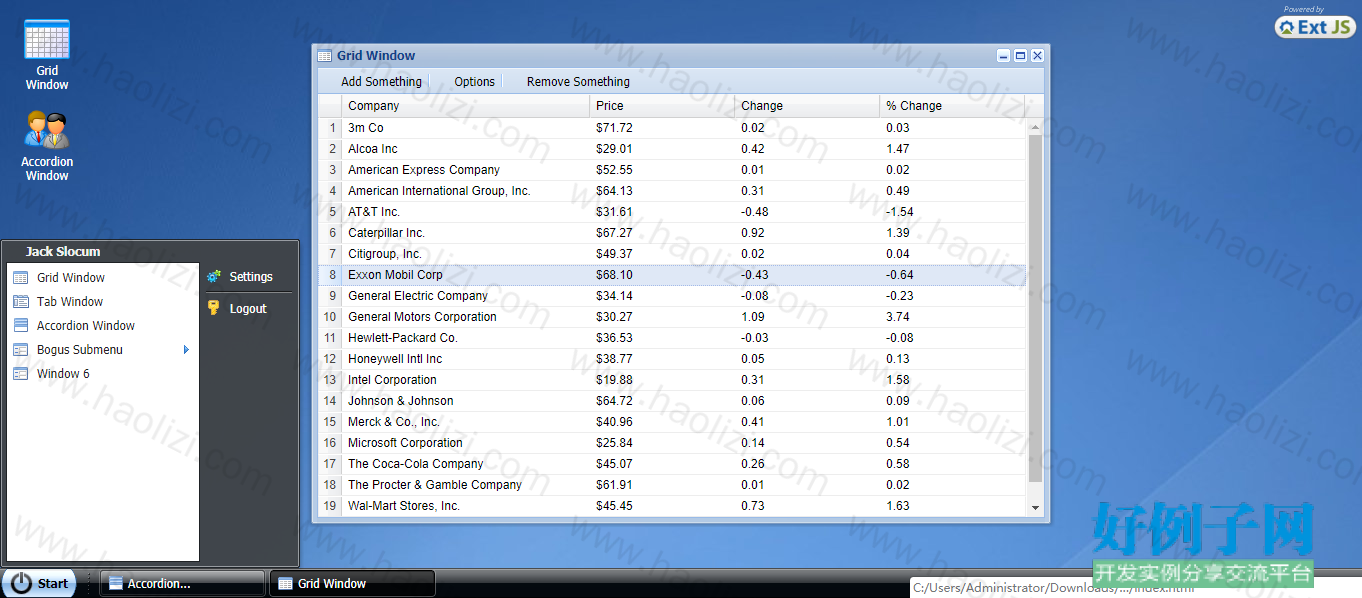Select the Wal-Mart Stores, Inc. row
The width and height of the screenshot is (1362, 598).
672,506
